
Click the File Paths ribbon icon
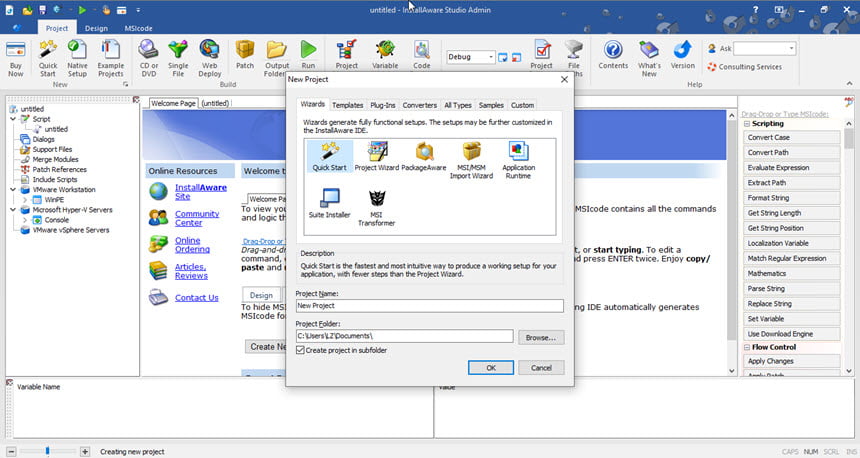pyautogui.click(x=574, y=58)
